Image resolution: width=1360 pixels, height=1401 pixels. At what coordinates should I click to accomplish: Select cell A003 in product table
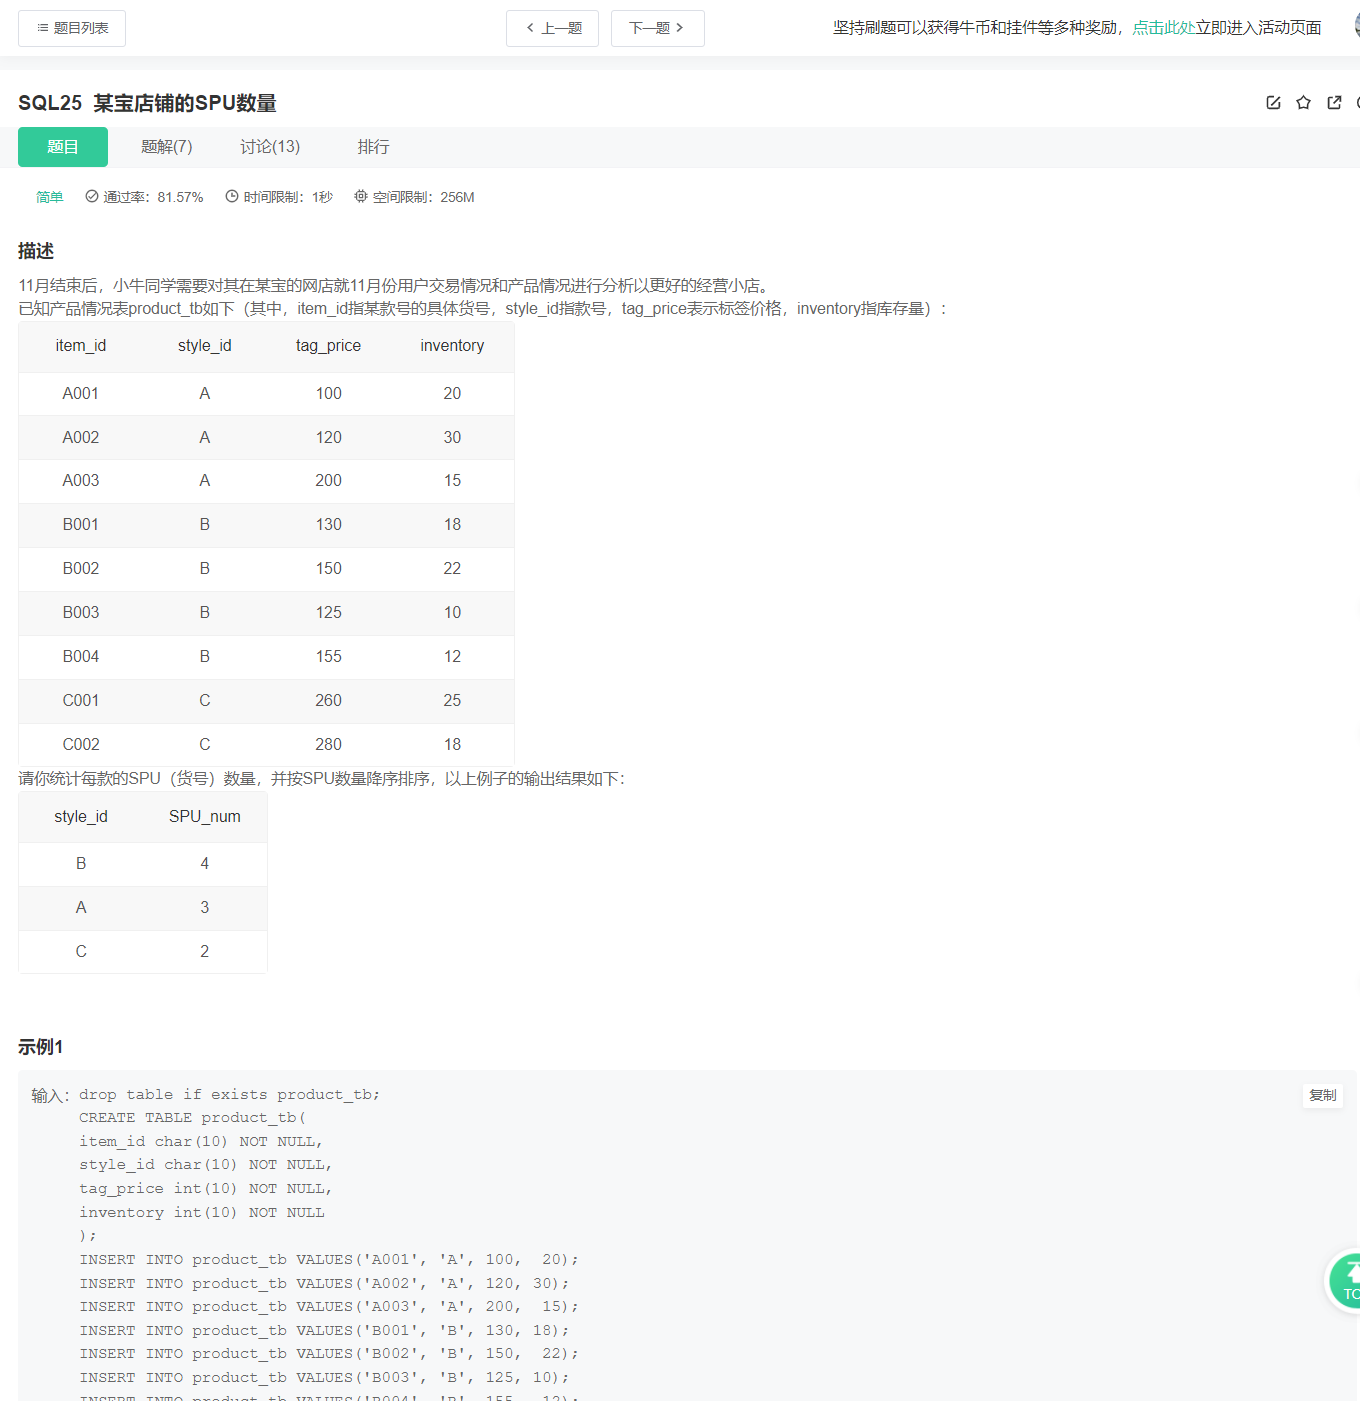(81, 481)
